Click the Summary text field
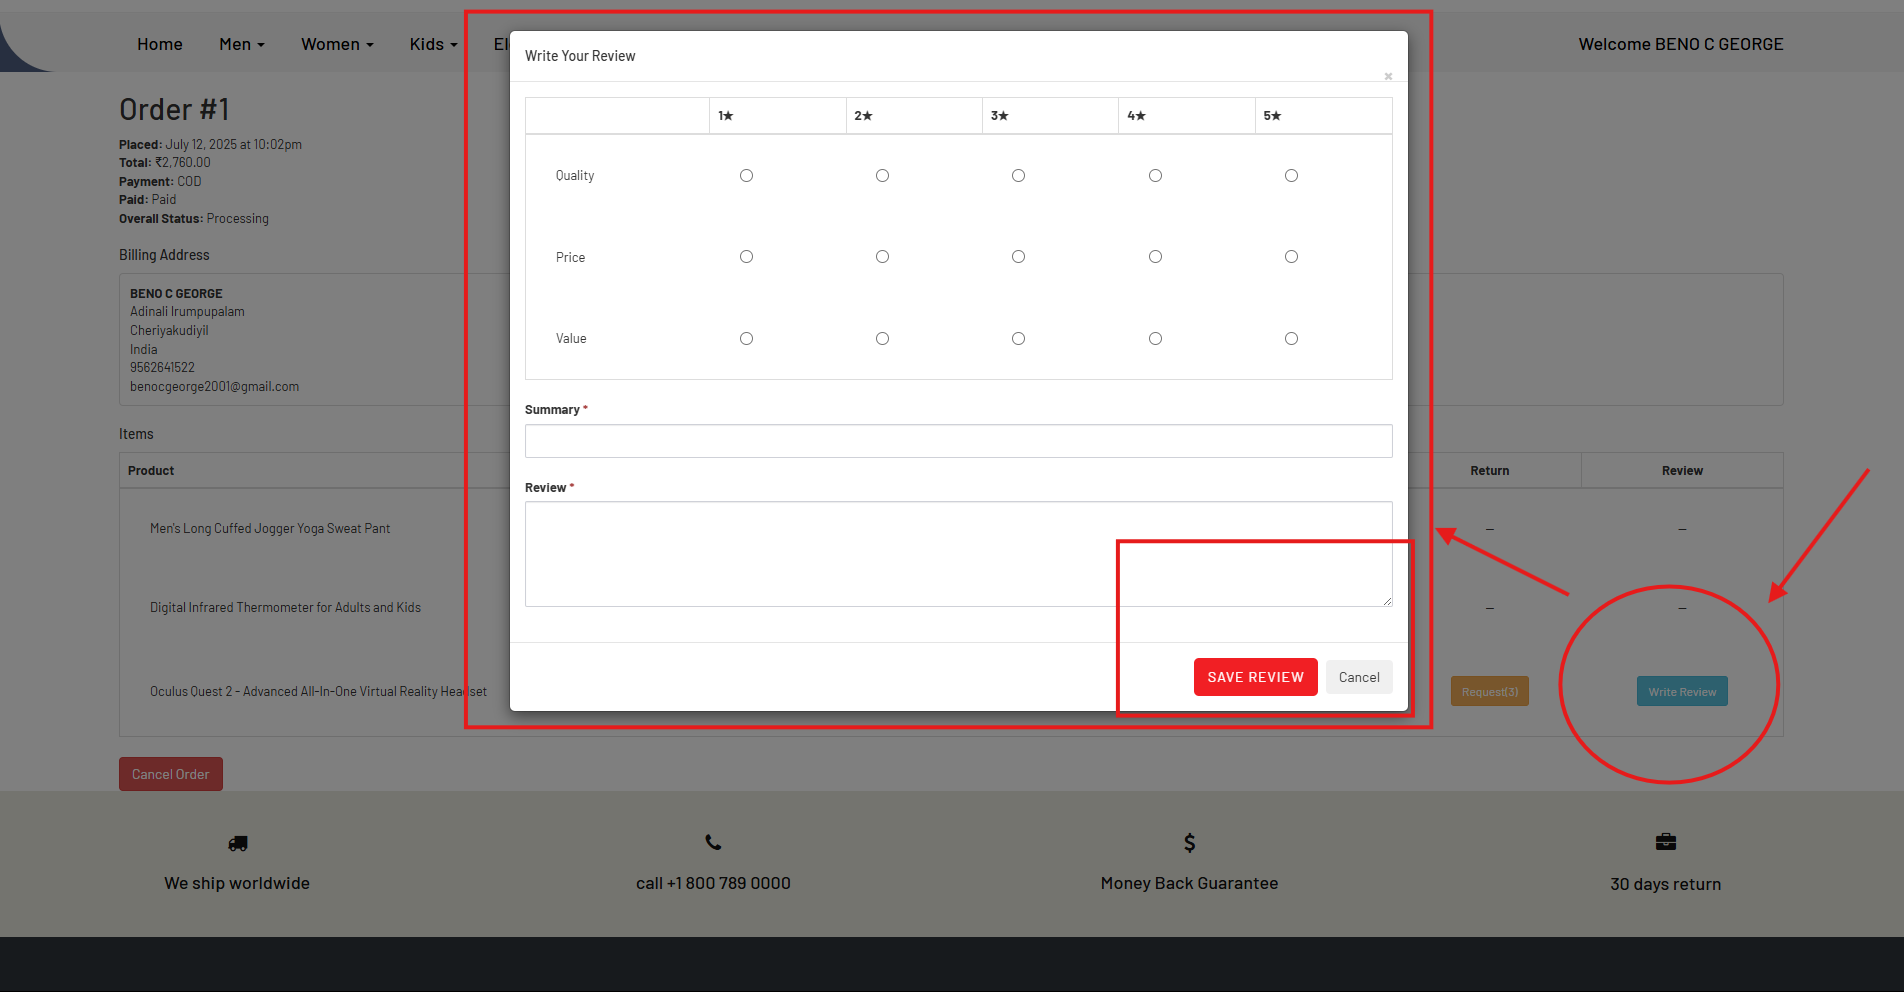Screen dimensions: 1904x992 click(x=958, y=441)
